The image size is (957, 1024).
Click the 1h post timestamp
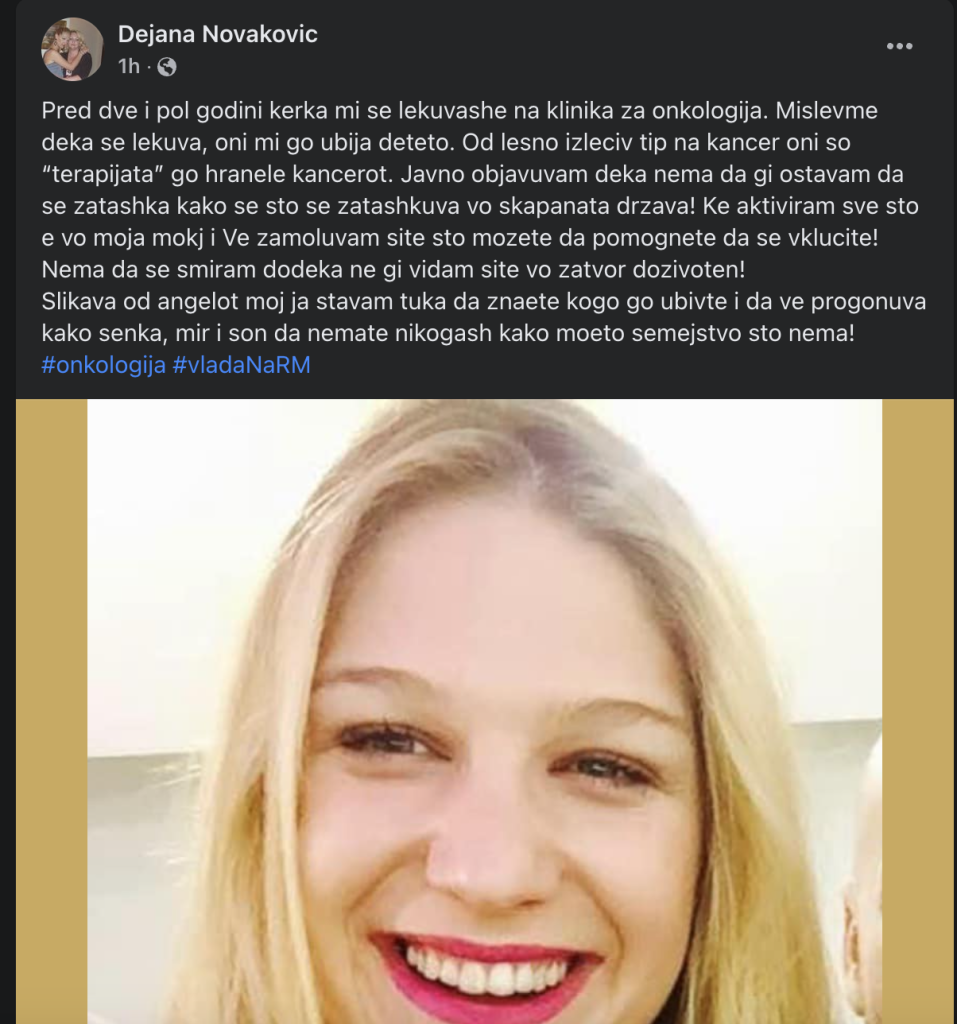tap(129, 67)
